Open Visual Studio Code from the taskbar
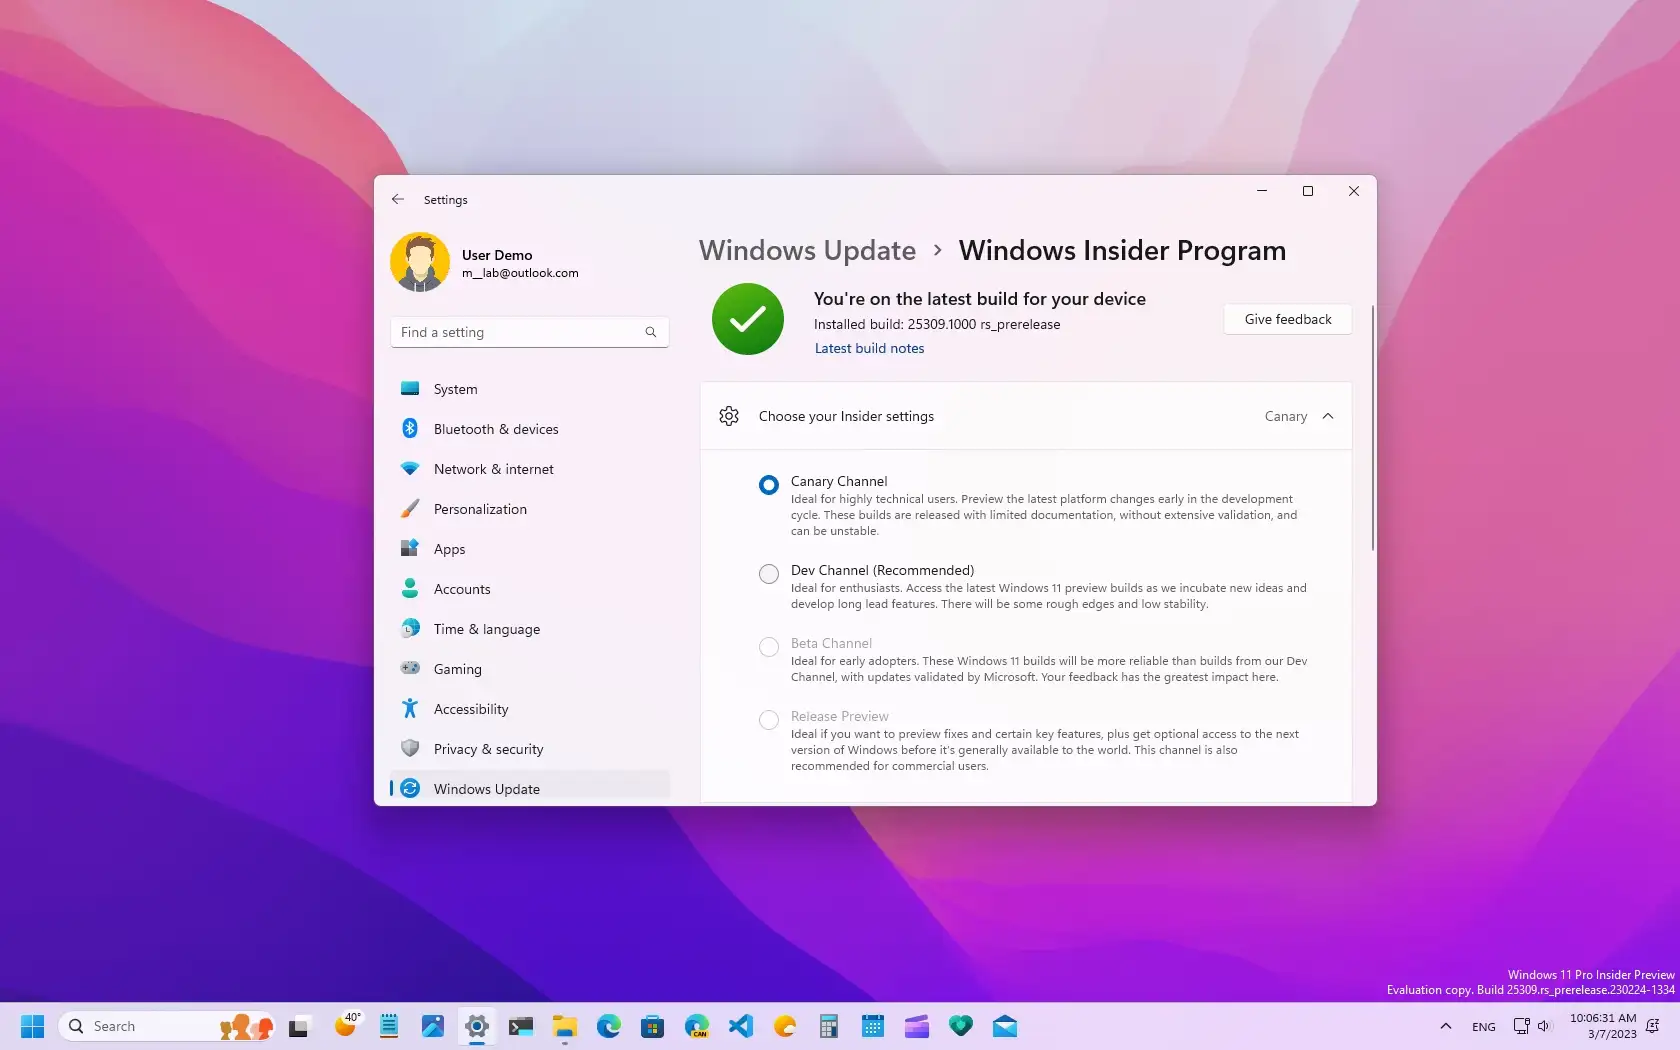The width and height of the screenshot is (1680, 1050). [x=741, y=1026]
